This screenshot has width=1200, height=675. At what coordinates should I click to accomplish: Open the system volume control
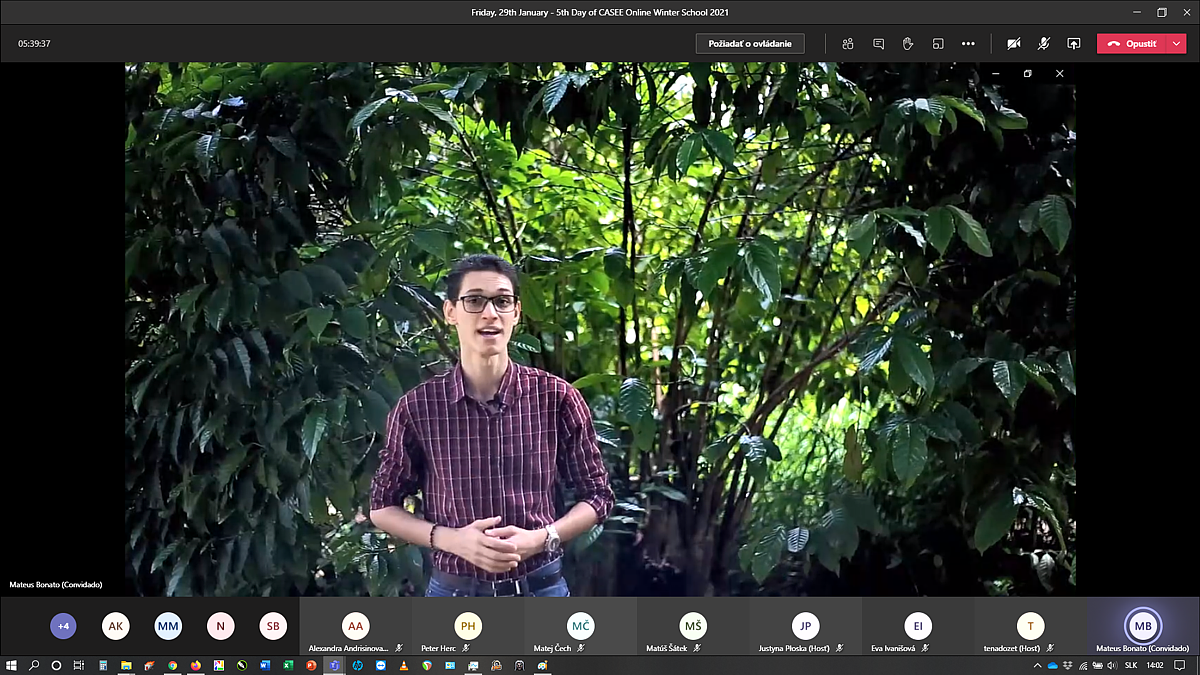point(1111,665)
